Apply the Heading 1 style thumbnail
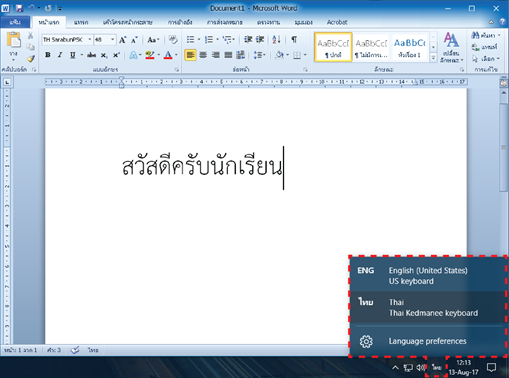The height and width of the screenshot is (378, 509). 409,47
